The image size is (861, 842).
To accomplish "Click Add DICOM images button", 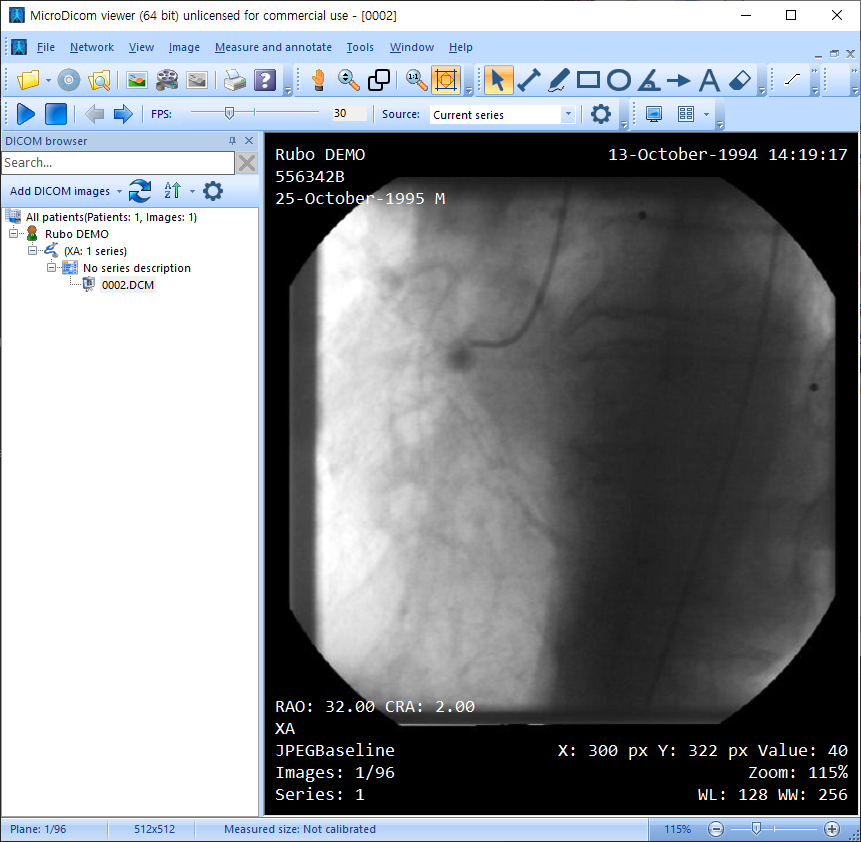I will (x=60, y=191).
